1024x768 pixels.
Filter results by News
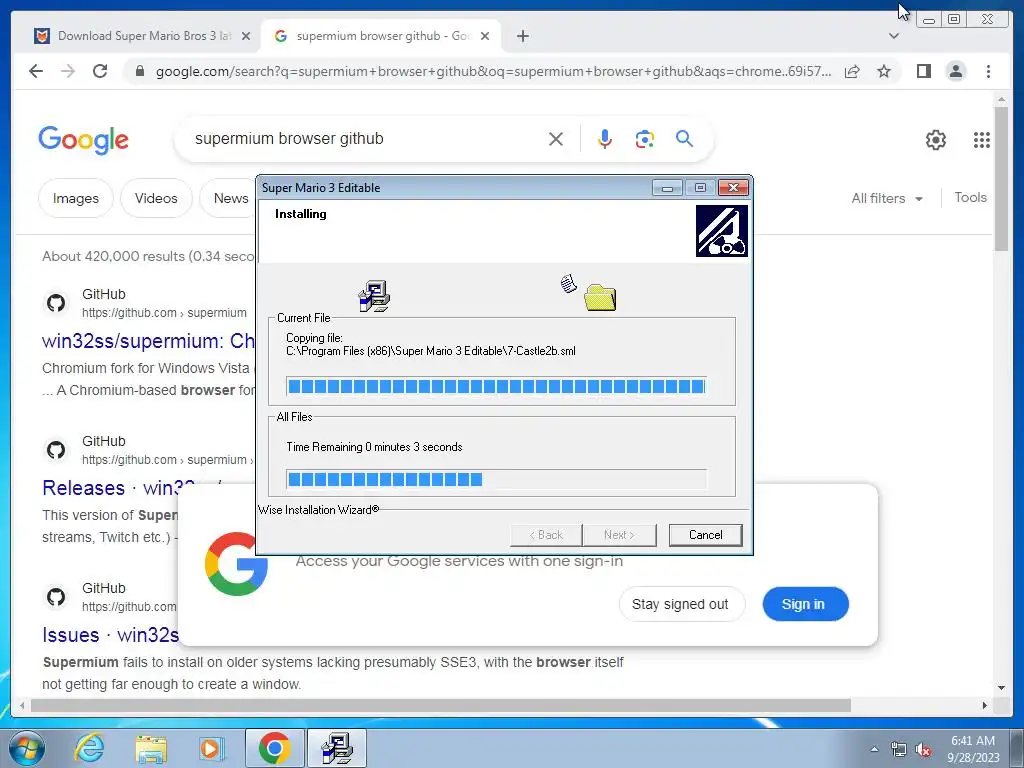pyautogui.click(x=228, y=199)
